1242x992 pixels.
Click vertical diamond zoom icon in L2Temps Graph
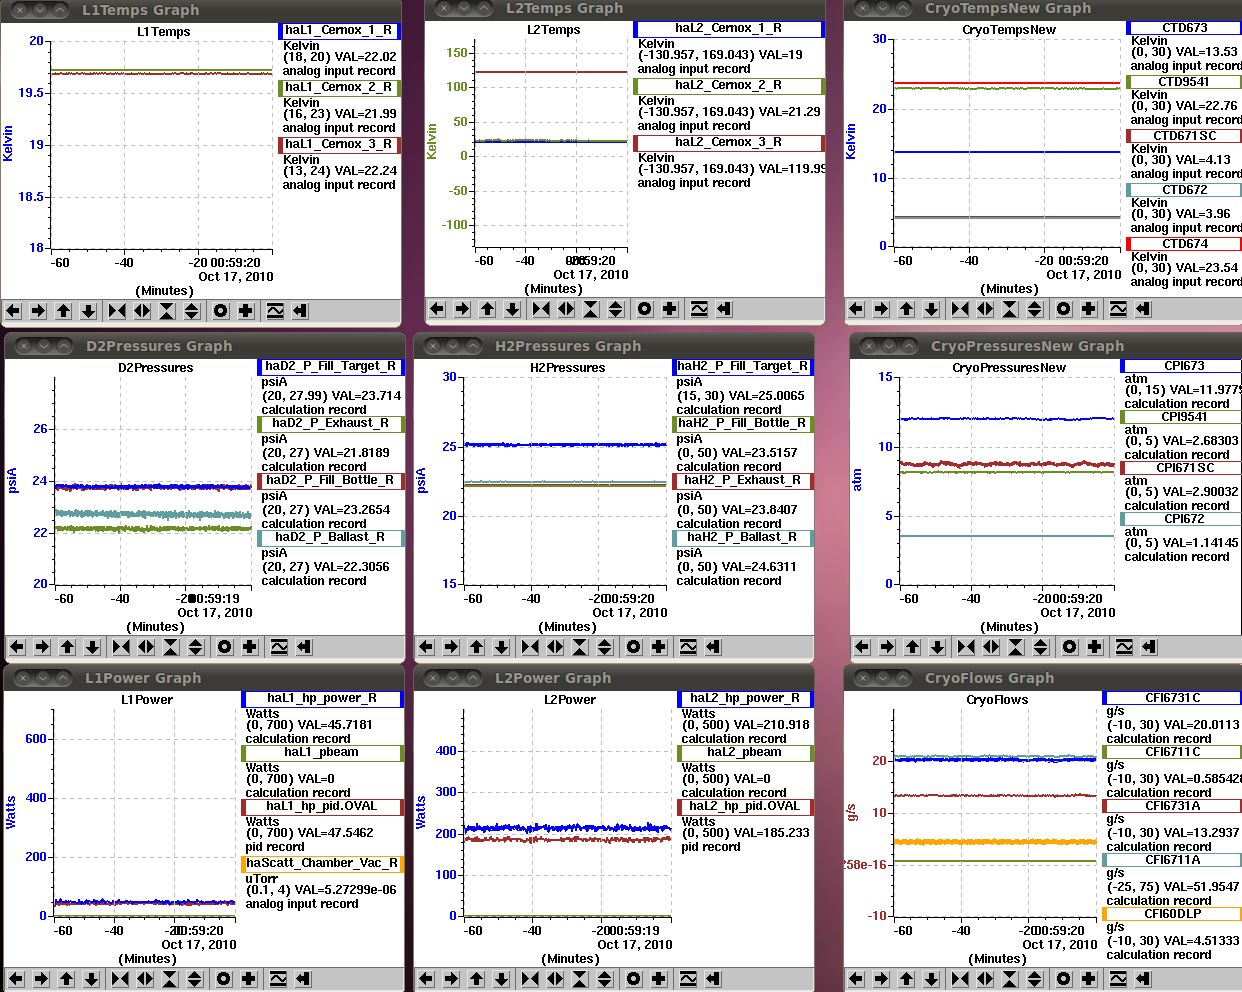(x=616, y=309)
